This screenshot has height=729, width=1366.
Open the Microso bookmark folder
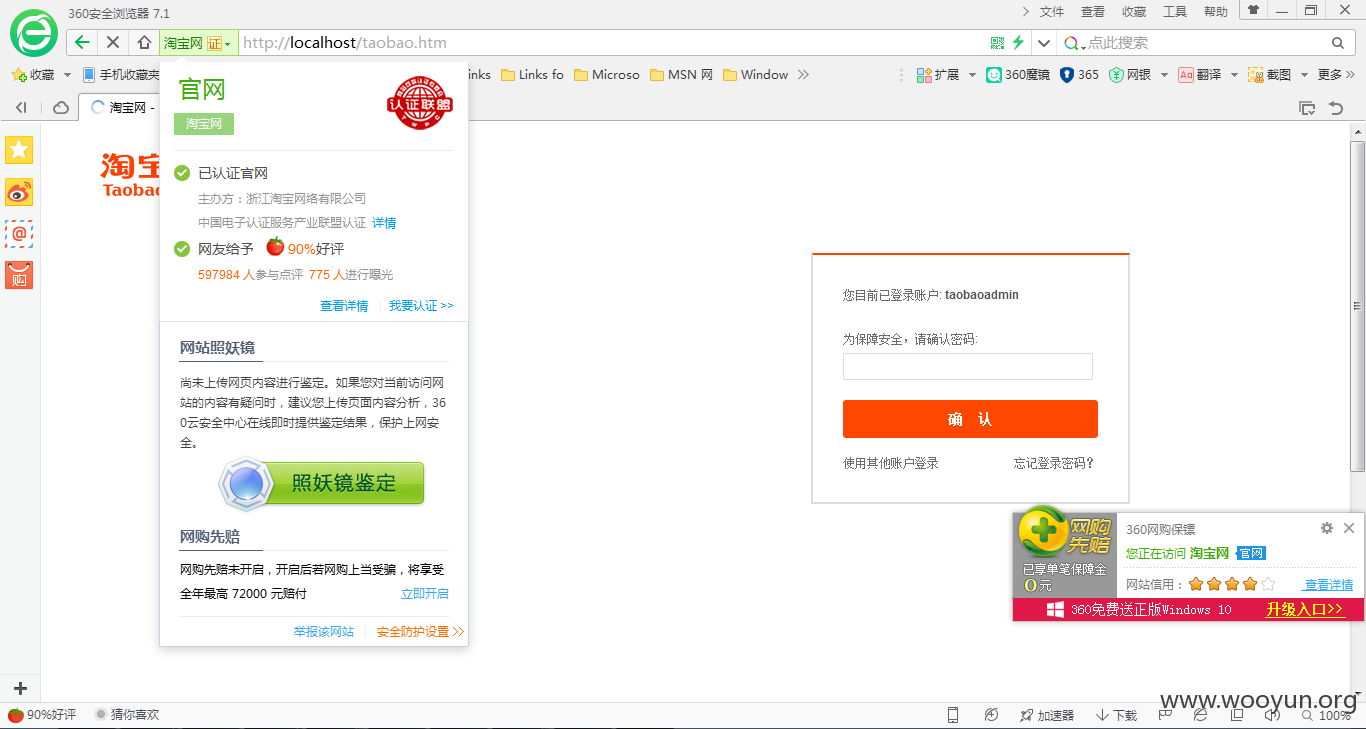(x=606, y=75)
